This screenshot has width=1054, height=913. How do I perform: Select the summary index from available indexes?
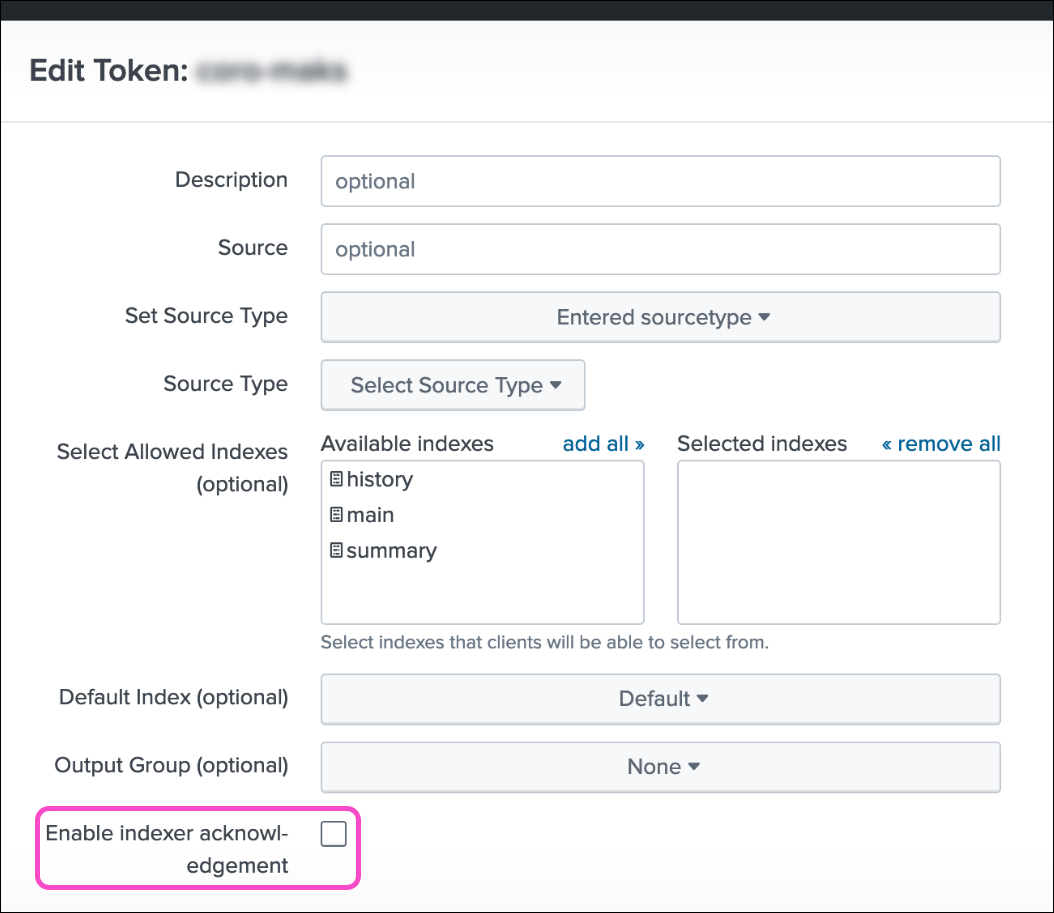390,550
